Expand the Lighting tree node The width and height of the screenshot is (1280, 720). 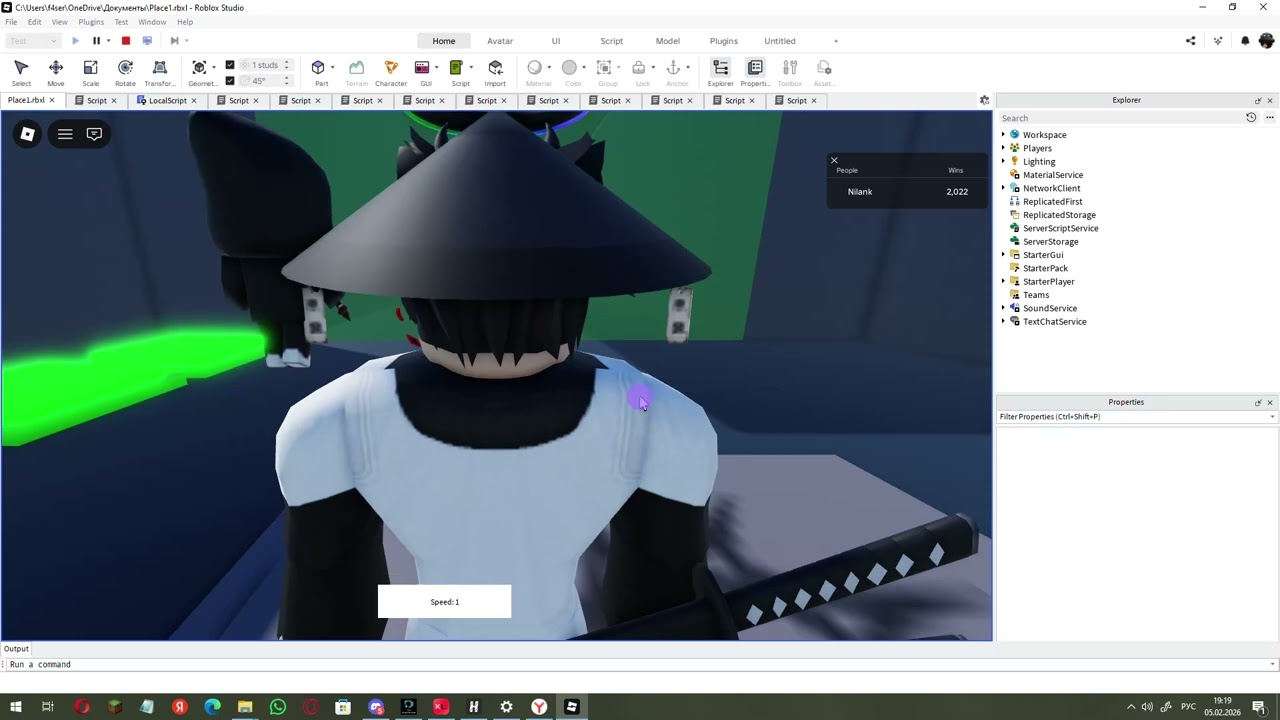(x=1003, y=161)
